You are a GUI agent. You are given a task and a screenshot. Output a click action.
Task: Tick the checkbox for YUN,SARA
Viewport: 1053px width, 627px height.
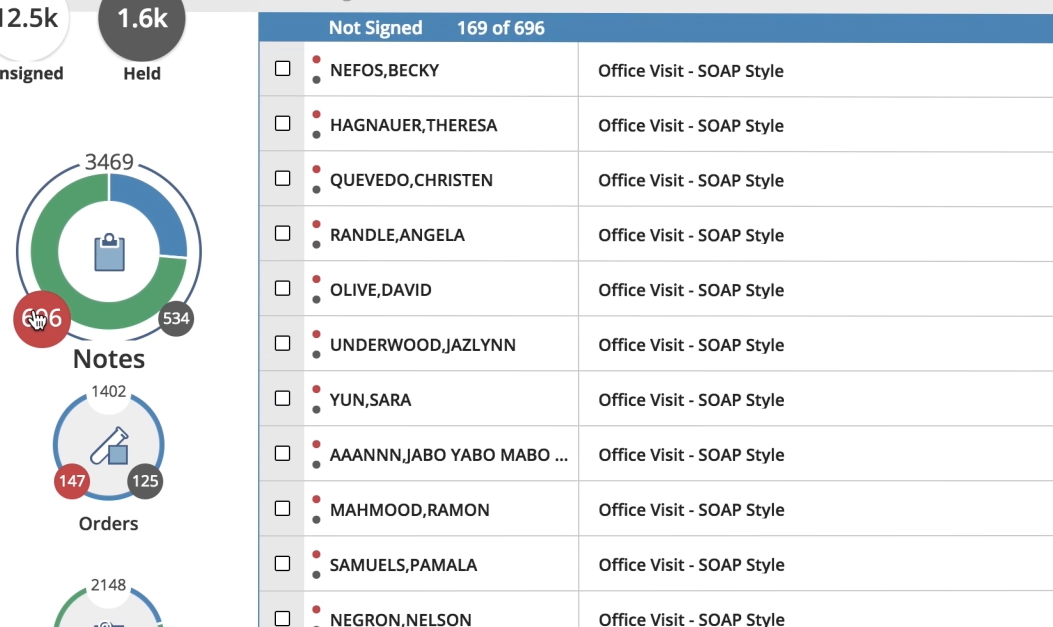[283, 398]
